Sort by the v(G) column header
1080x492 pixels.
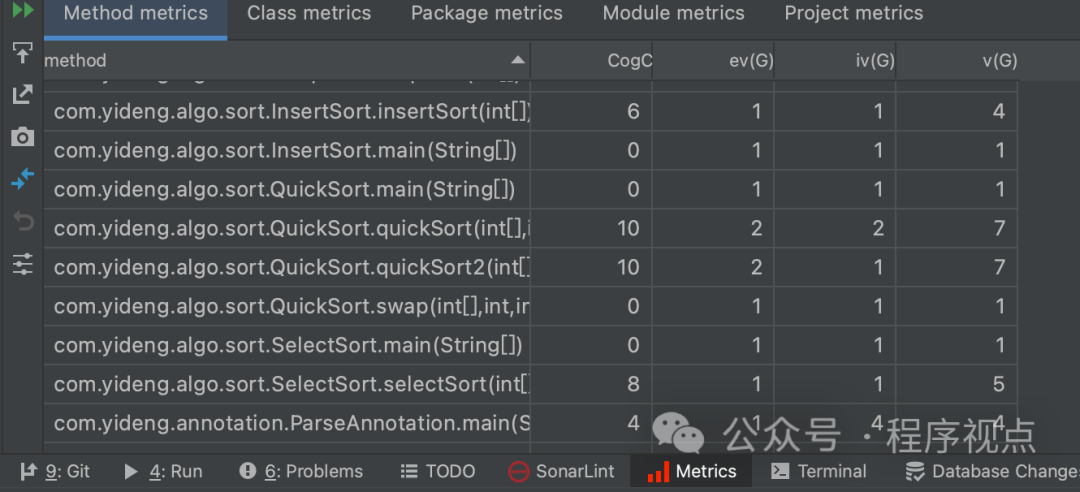pos(1000,61)
